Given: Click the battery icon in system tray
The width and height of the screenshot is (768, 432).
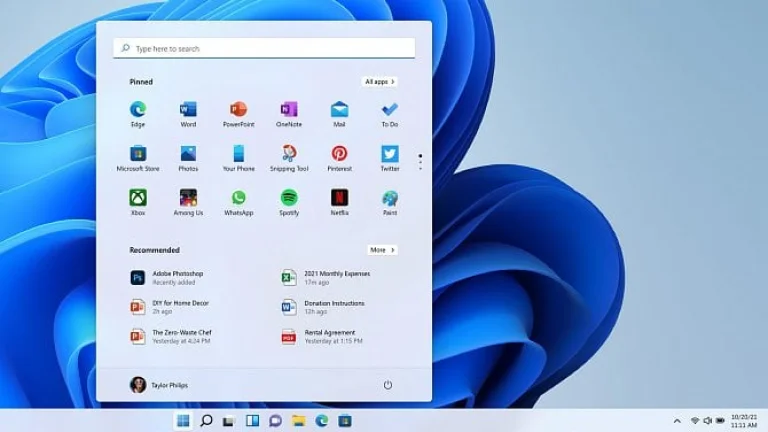Looking at the screenshot, I should pyautogui.click(x=720, y=421).
